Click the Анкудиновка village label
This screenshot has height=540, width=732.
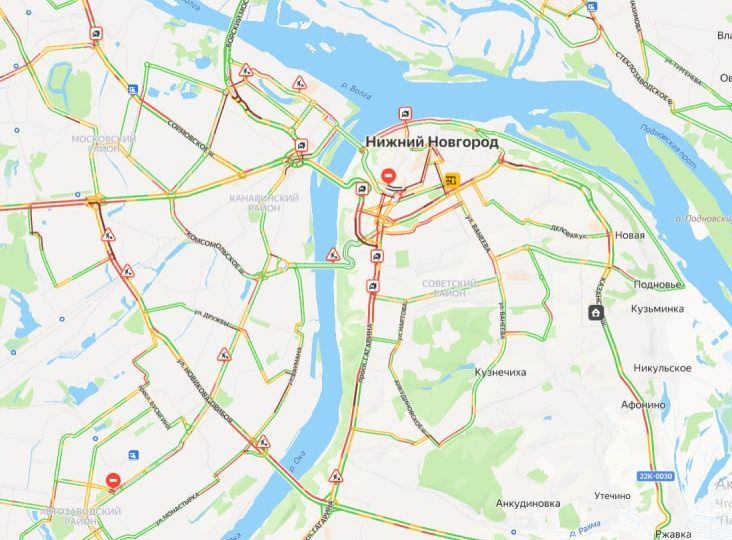click(528, 504)
